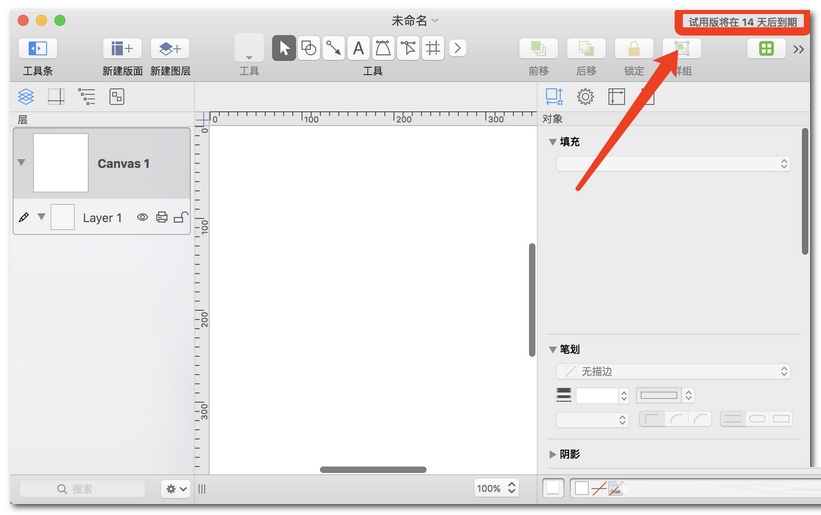821x515 pixels.
Task: Click the stroke thickness input field
Action: pyautogui.click(x=597, y=395)
